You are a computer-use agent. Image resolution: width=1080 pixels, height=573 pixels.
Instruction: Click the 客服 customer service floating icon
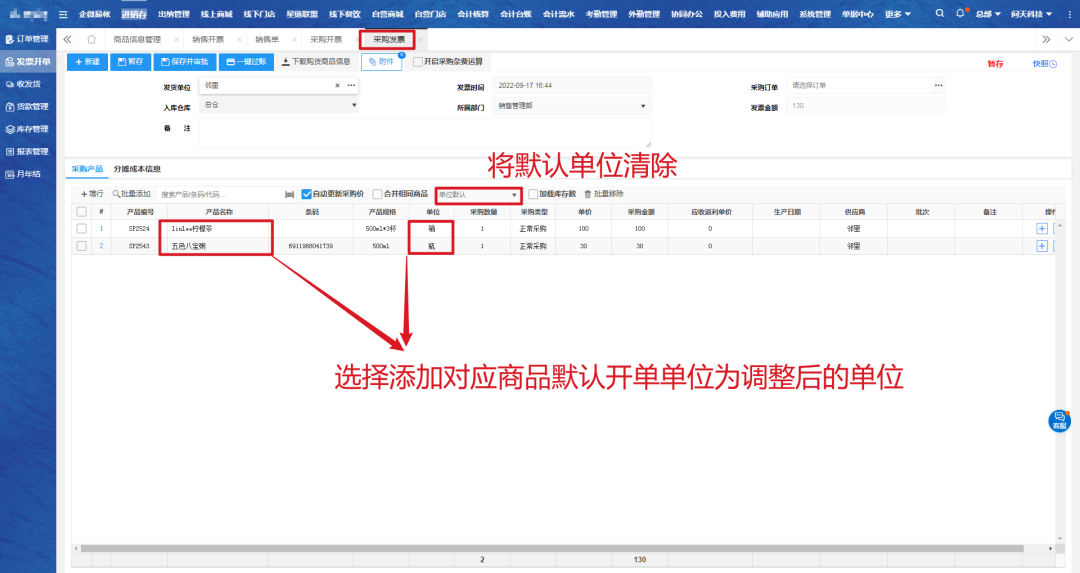click(1059, 421)
